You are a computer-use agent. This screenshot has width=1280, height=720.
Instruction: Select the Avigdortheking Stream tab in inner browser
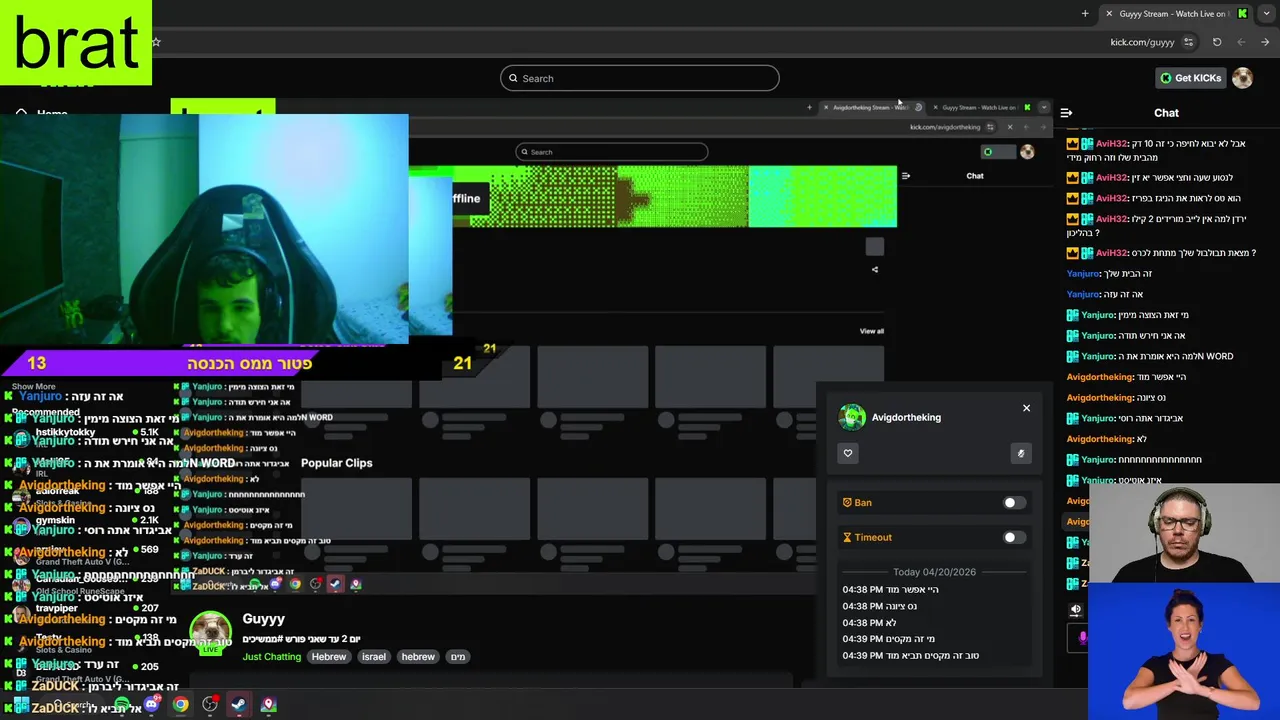[870, 107]
